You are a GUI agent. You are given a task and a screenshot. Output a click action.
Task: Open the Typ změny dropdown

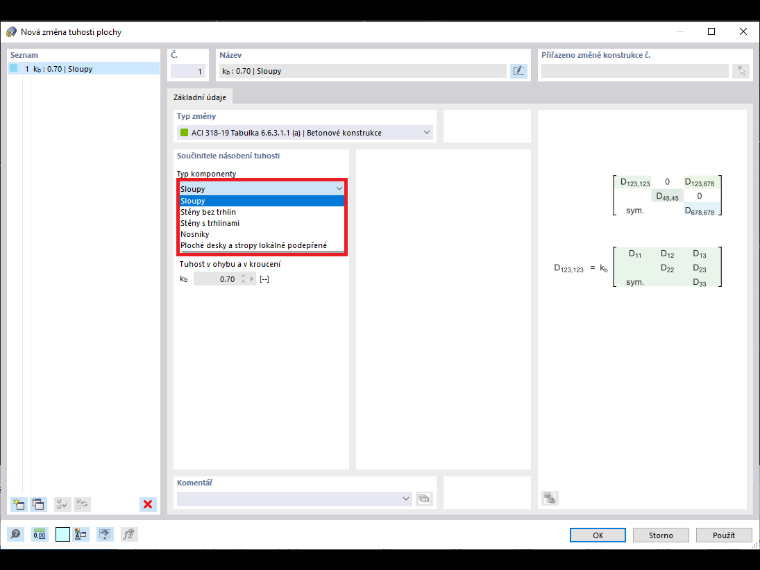coord(305,132)
